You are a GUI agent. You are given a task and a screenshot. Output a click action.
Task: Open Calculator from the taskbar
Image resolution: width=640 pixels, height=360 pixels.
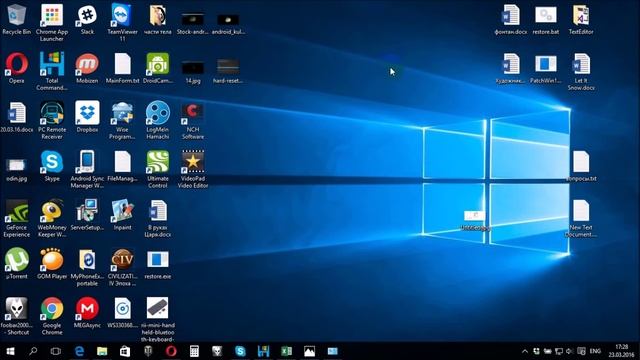coord(194,351)
